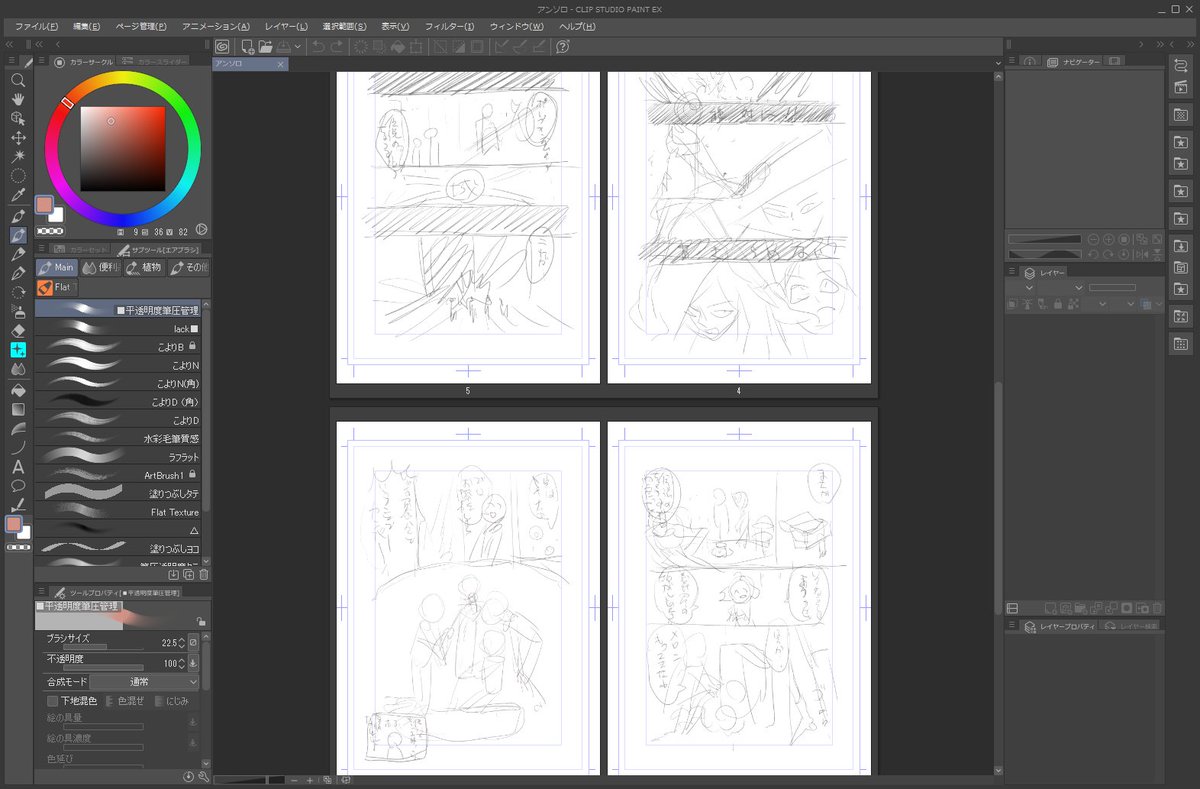
Task: Duplicate sub tool icon
Action: pyautogui.click(x=189, y=575)
